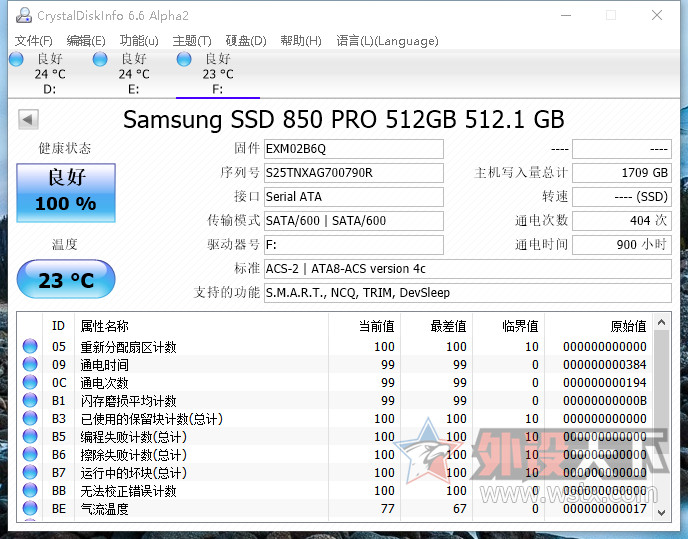
Task: Click the 最差值 column header
Action: [x=437, y=326]
